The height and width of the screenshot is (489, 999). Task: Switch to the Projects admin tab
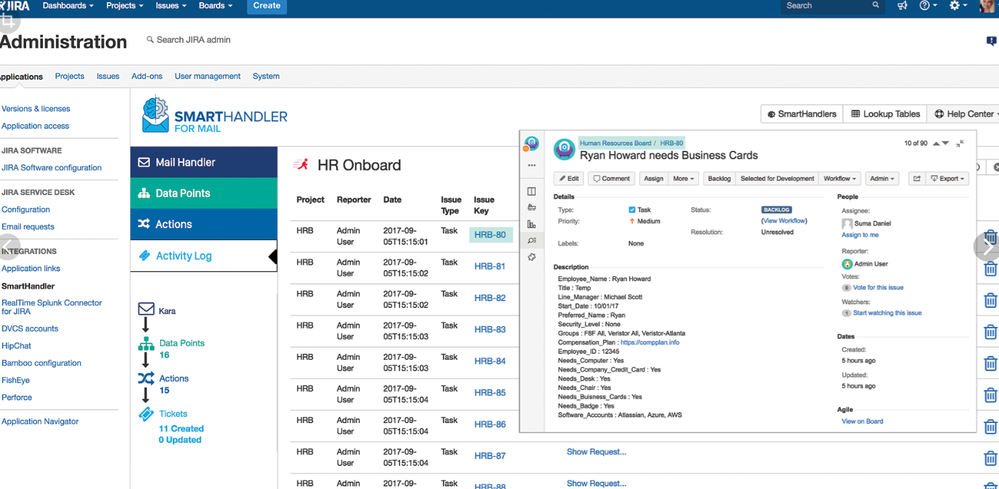pyautogui.click(x=69, y=76)
